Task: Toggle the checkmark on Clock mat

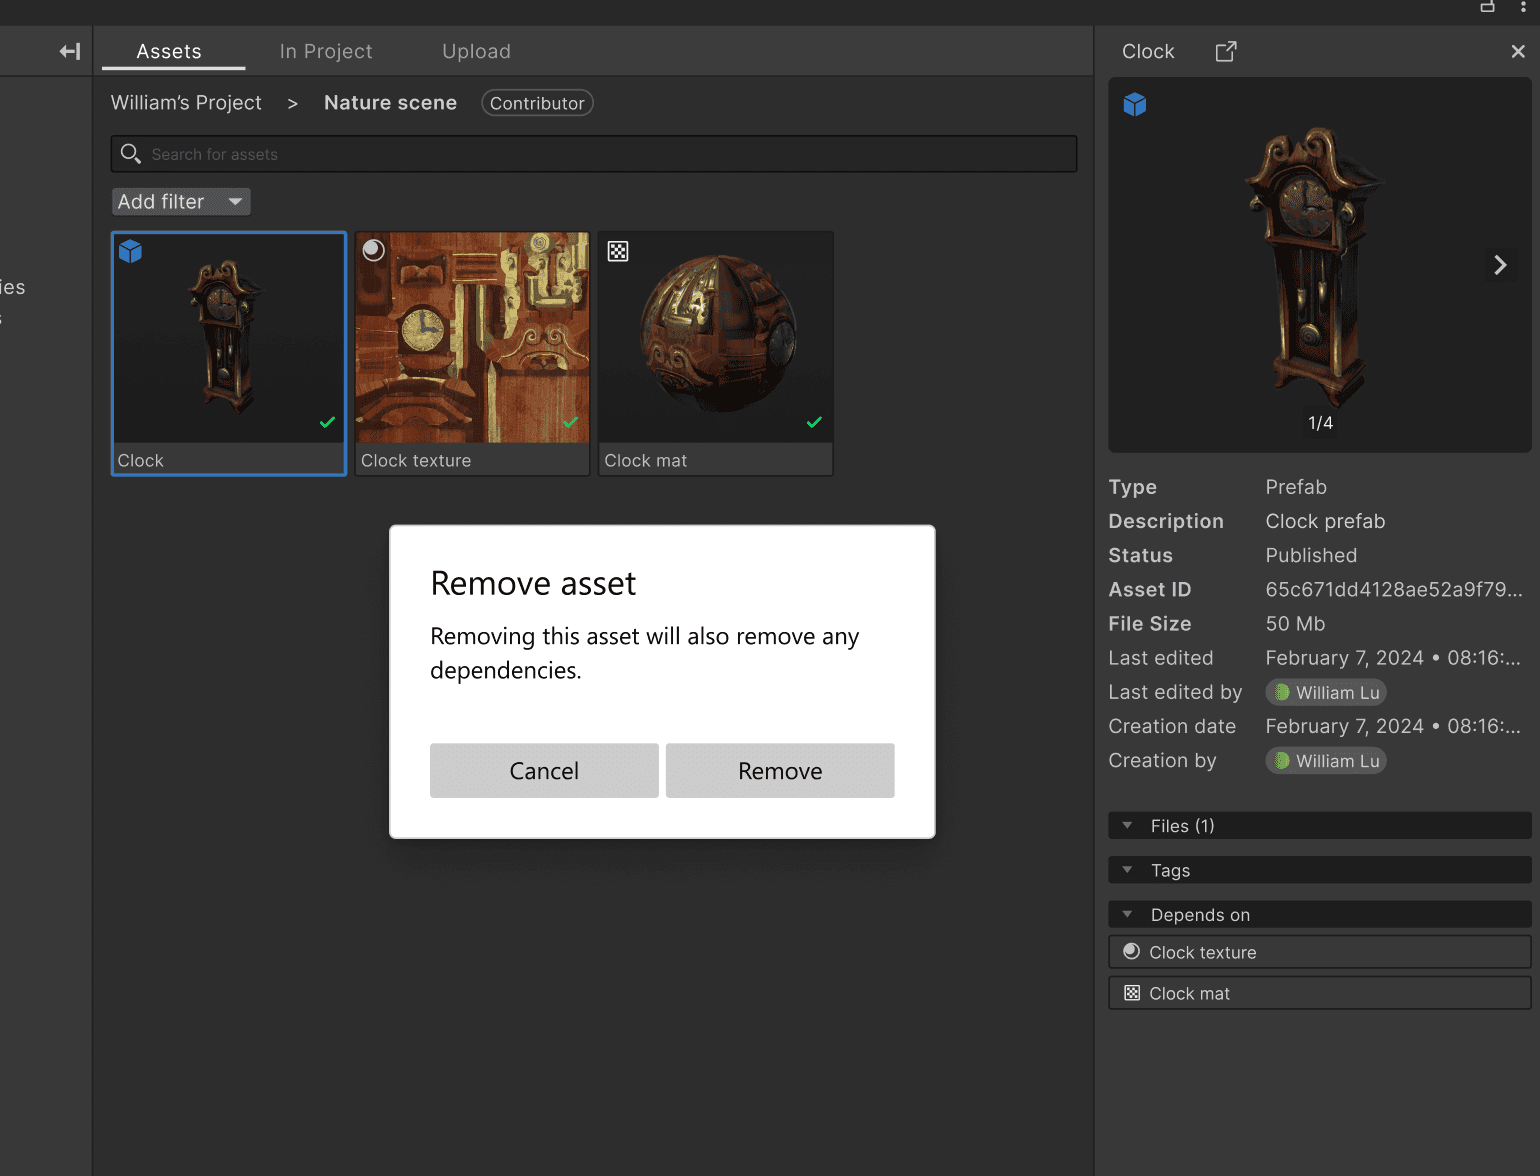Action: pyautogui.click(x=814, y=422)
